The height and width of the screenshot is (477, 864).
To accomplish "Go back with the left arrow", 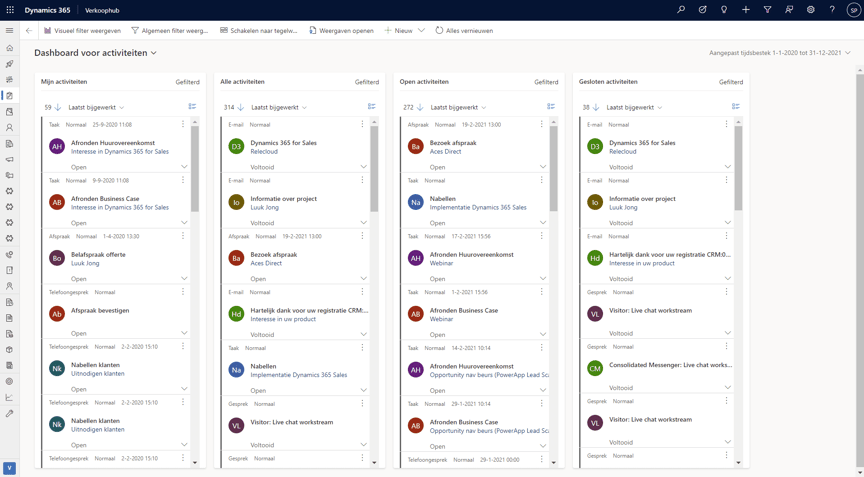I will tap(29, 30).
